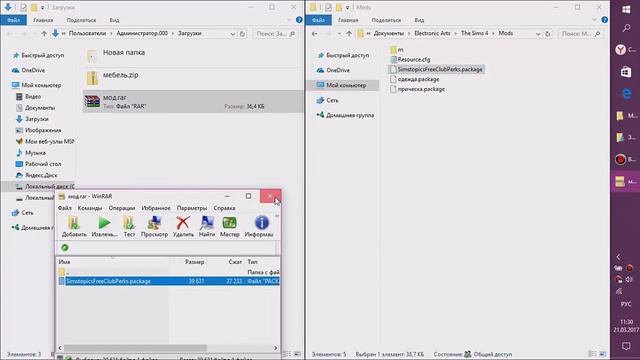Screen dimensions: 640x360
Task: Open Windows Start button on taskbar
Action: (x=626, y=9)
